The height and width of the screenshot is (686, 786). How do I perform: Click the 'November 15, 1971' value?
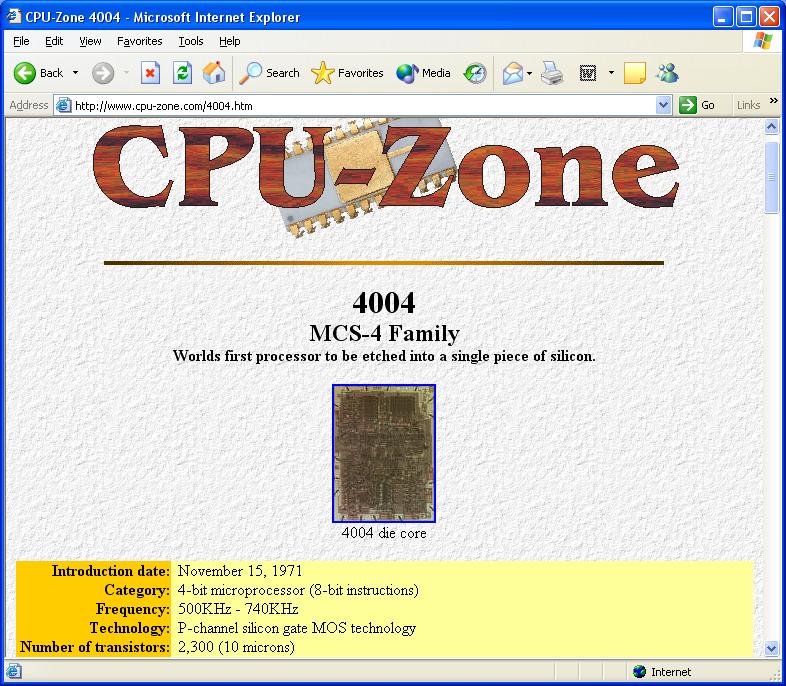click(x=240, y=571)
